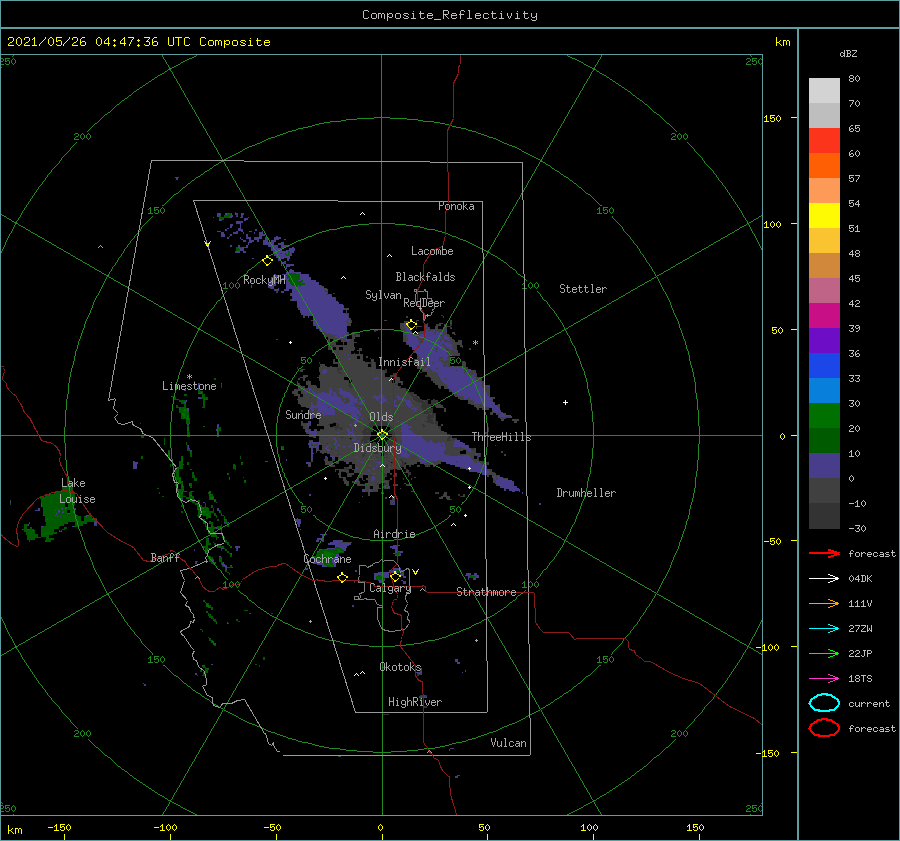Click the Blackfalds city label

[425, 277]
